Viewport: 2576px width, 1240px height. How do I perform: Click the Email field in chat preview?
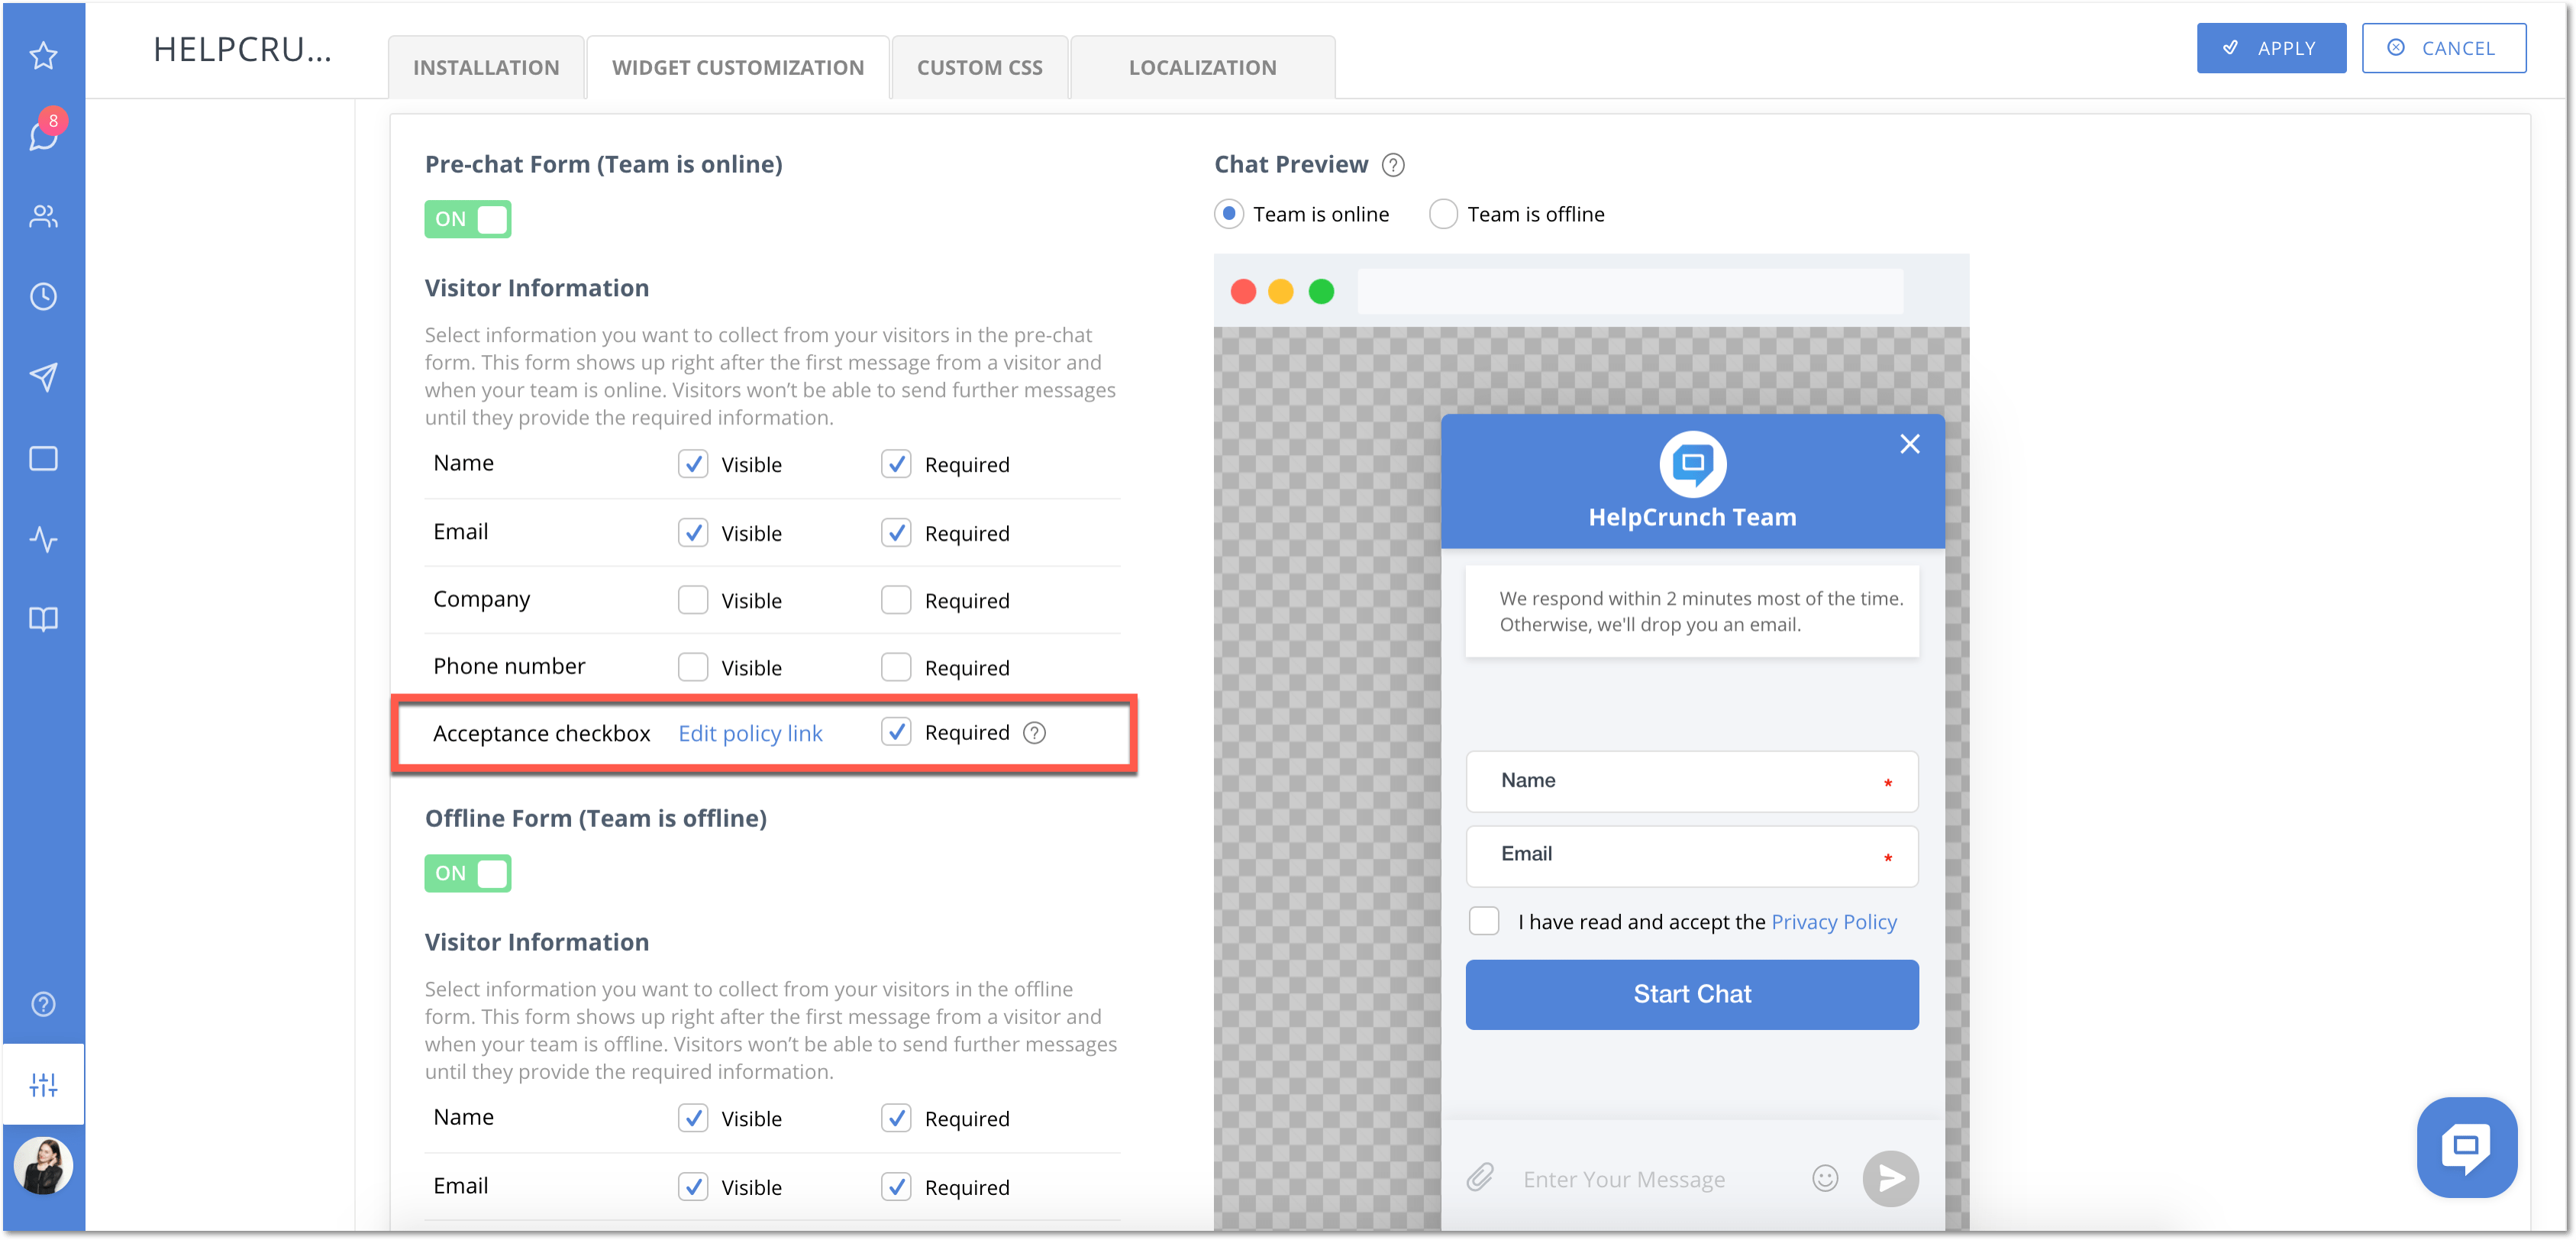(1692, 856)
